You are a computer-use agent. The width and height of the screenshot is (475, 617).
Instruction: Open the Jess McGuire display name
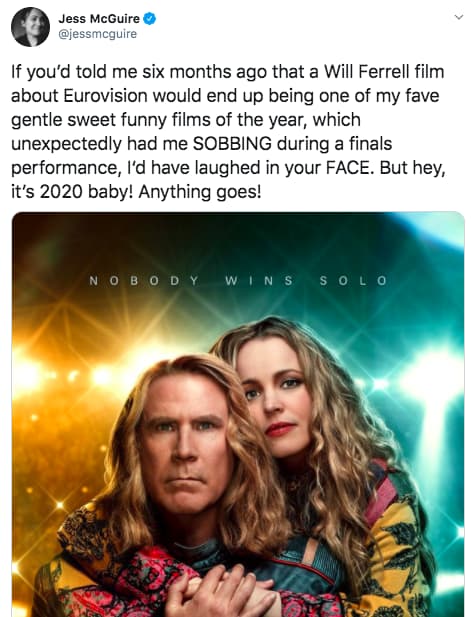click(x=99, y=18)
